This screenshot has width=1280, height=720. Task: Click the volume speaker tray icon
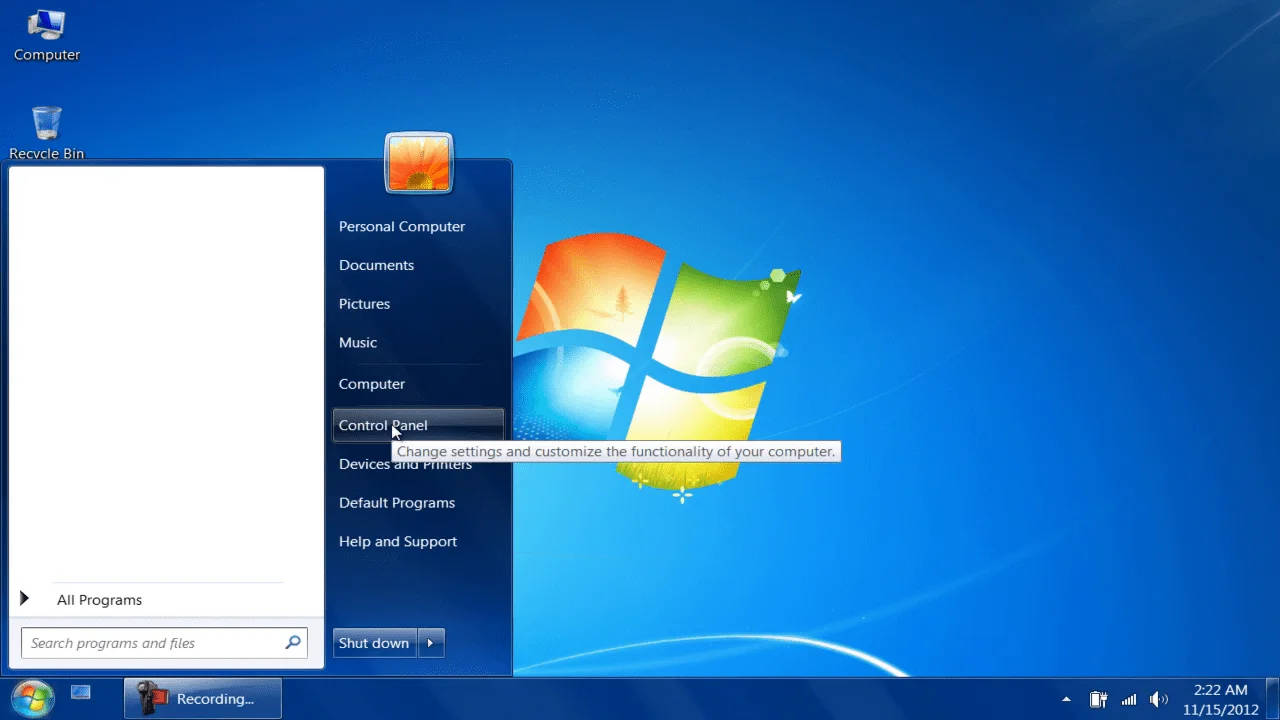pyautogui.click(x=1159, y=699)
